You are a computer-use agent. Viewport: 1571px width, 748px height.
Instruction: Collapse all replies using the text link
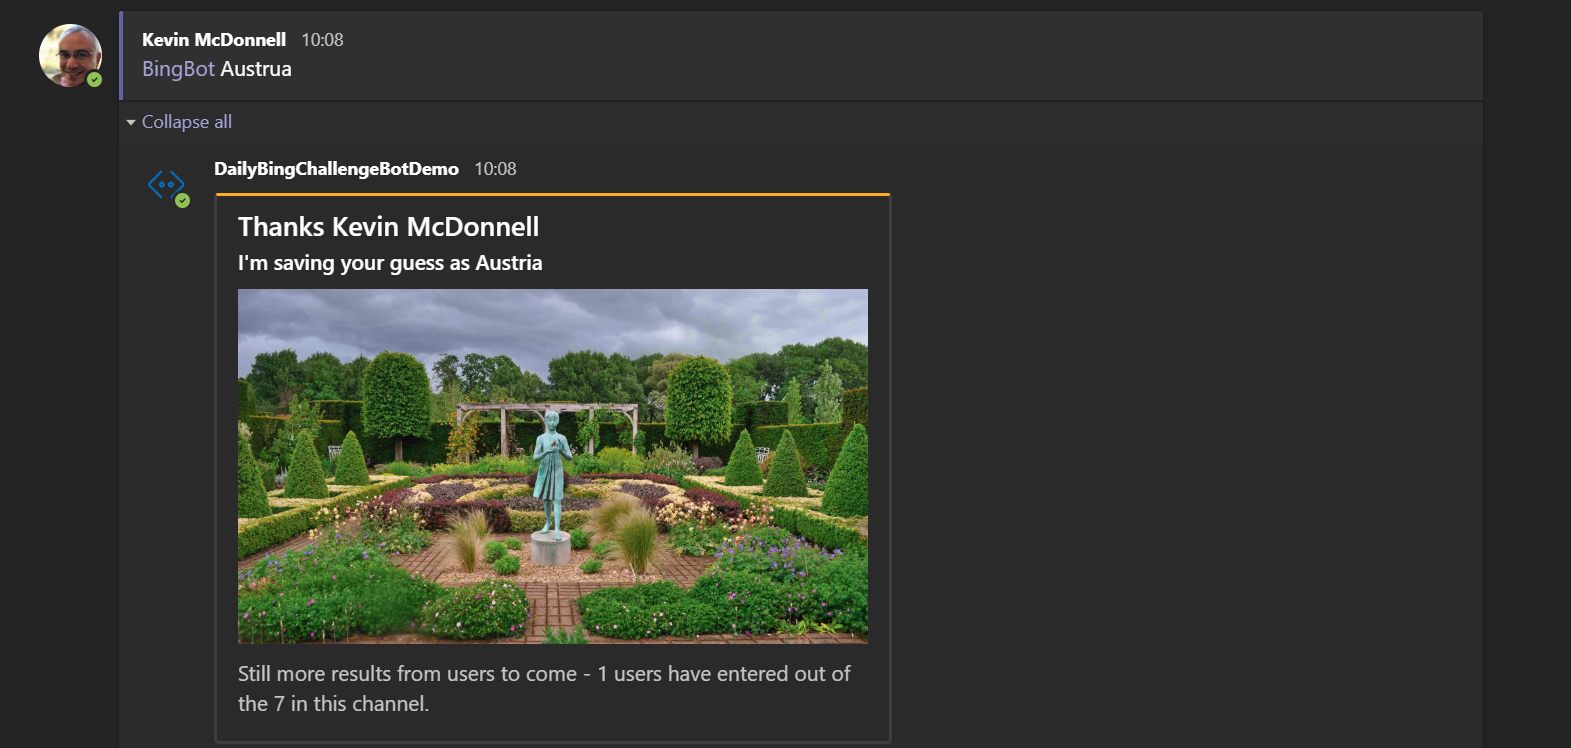pyautogui.click(x=187, y=122)
